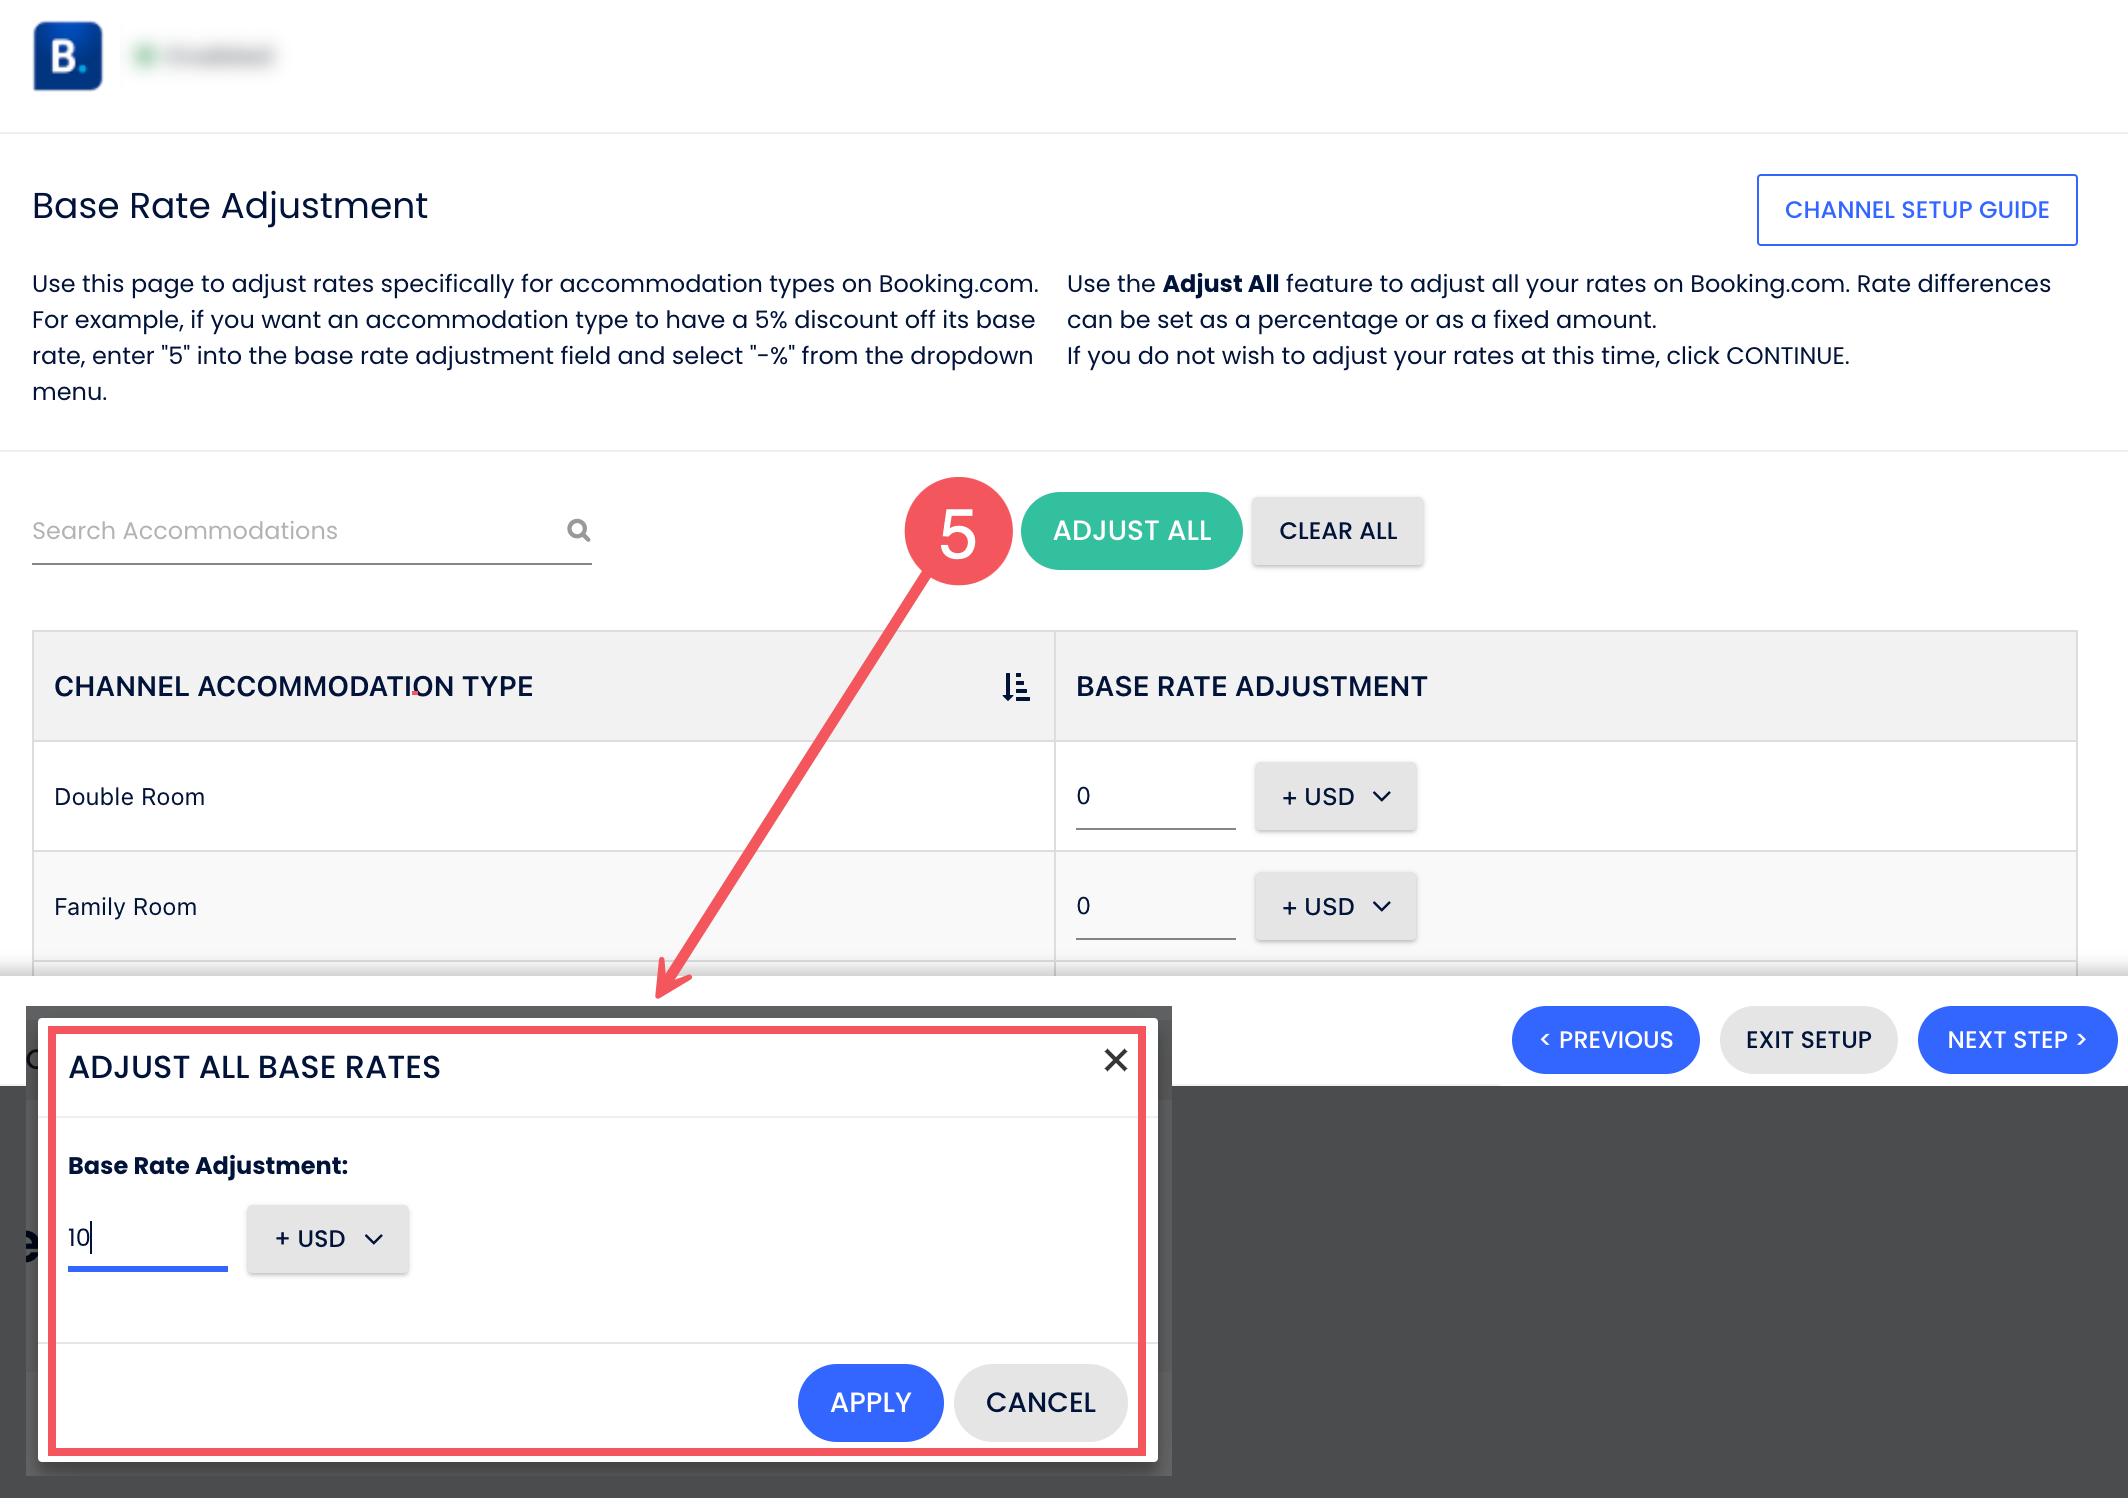Sort the Channel Accommodation Type column
Image resolution: width=2128 pixels, height=1498 pixels.
1015,687
